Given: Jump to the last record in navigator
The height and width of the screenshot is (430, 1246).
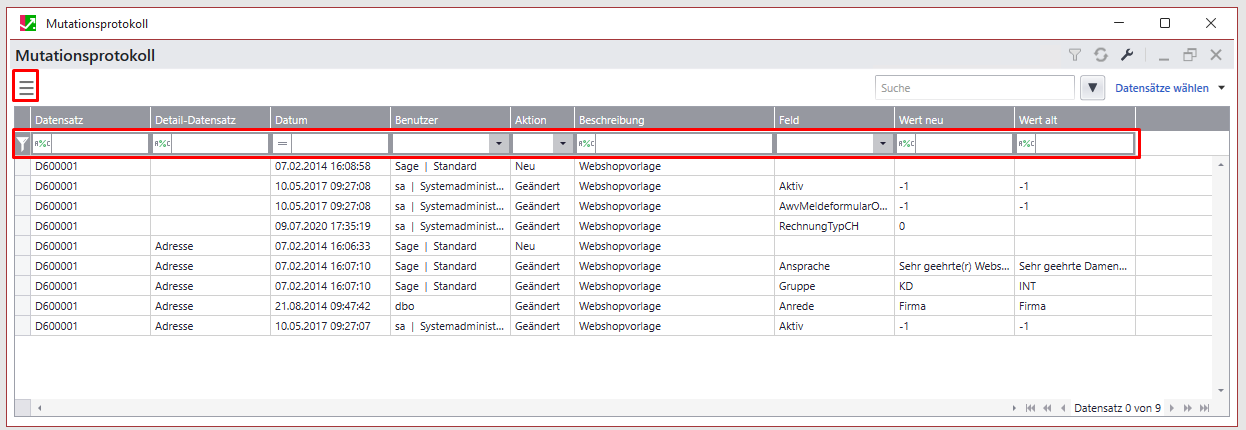Looking at the screenshot, I should coord(1205,408).
